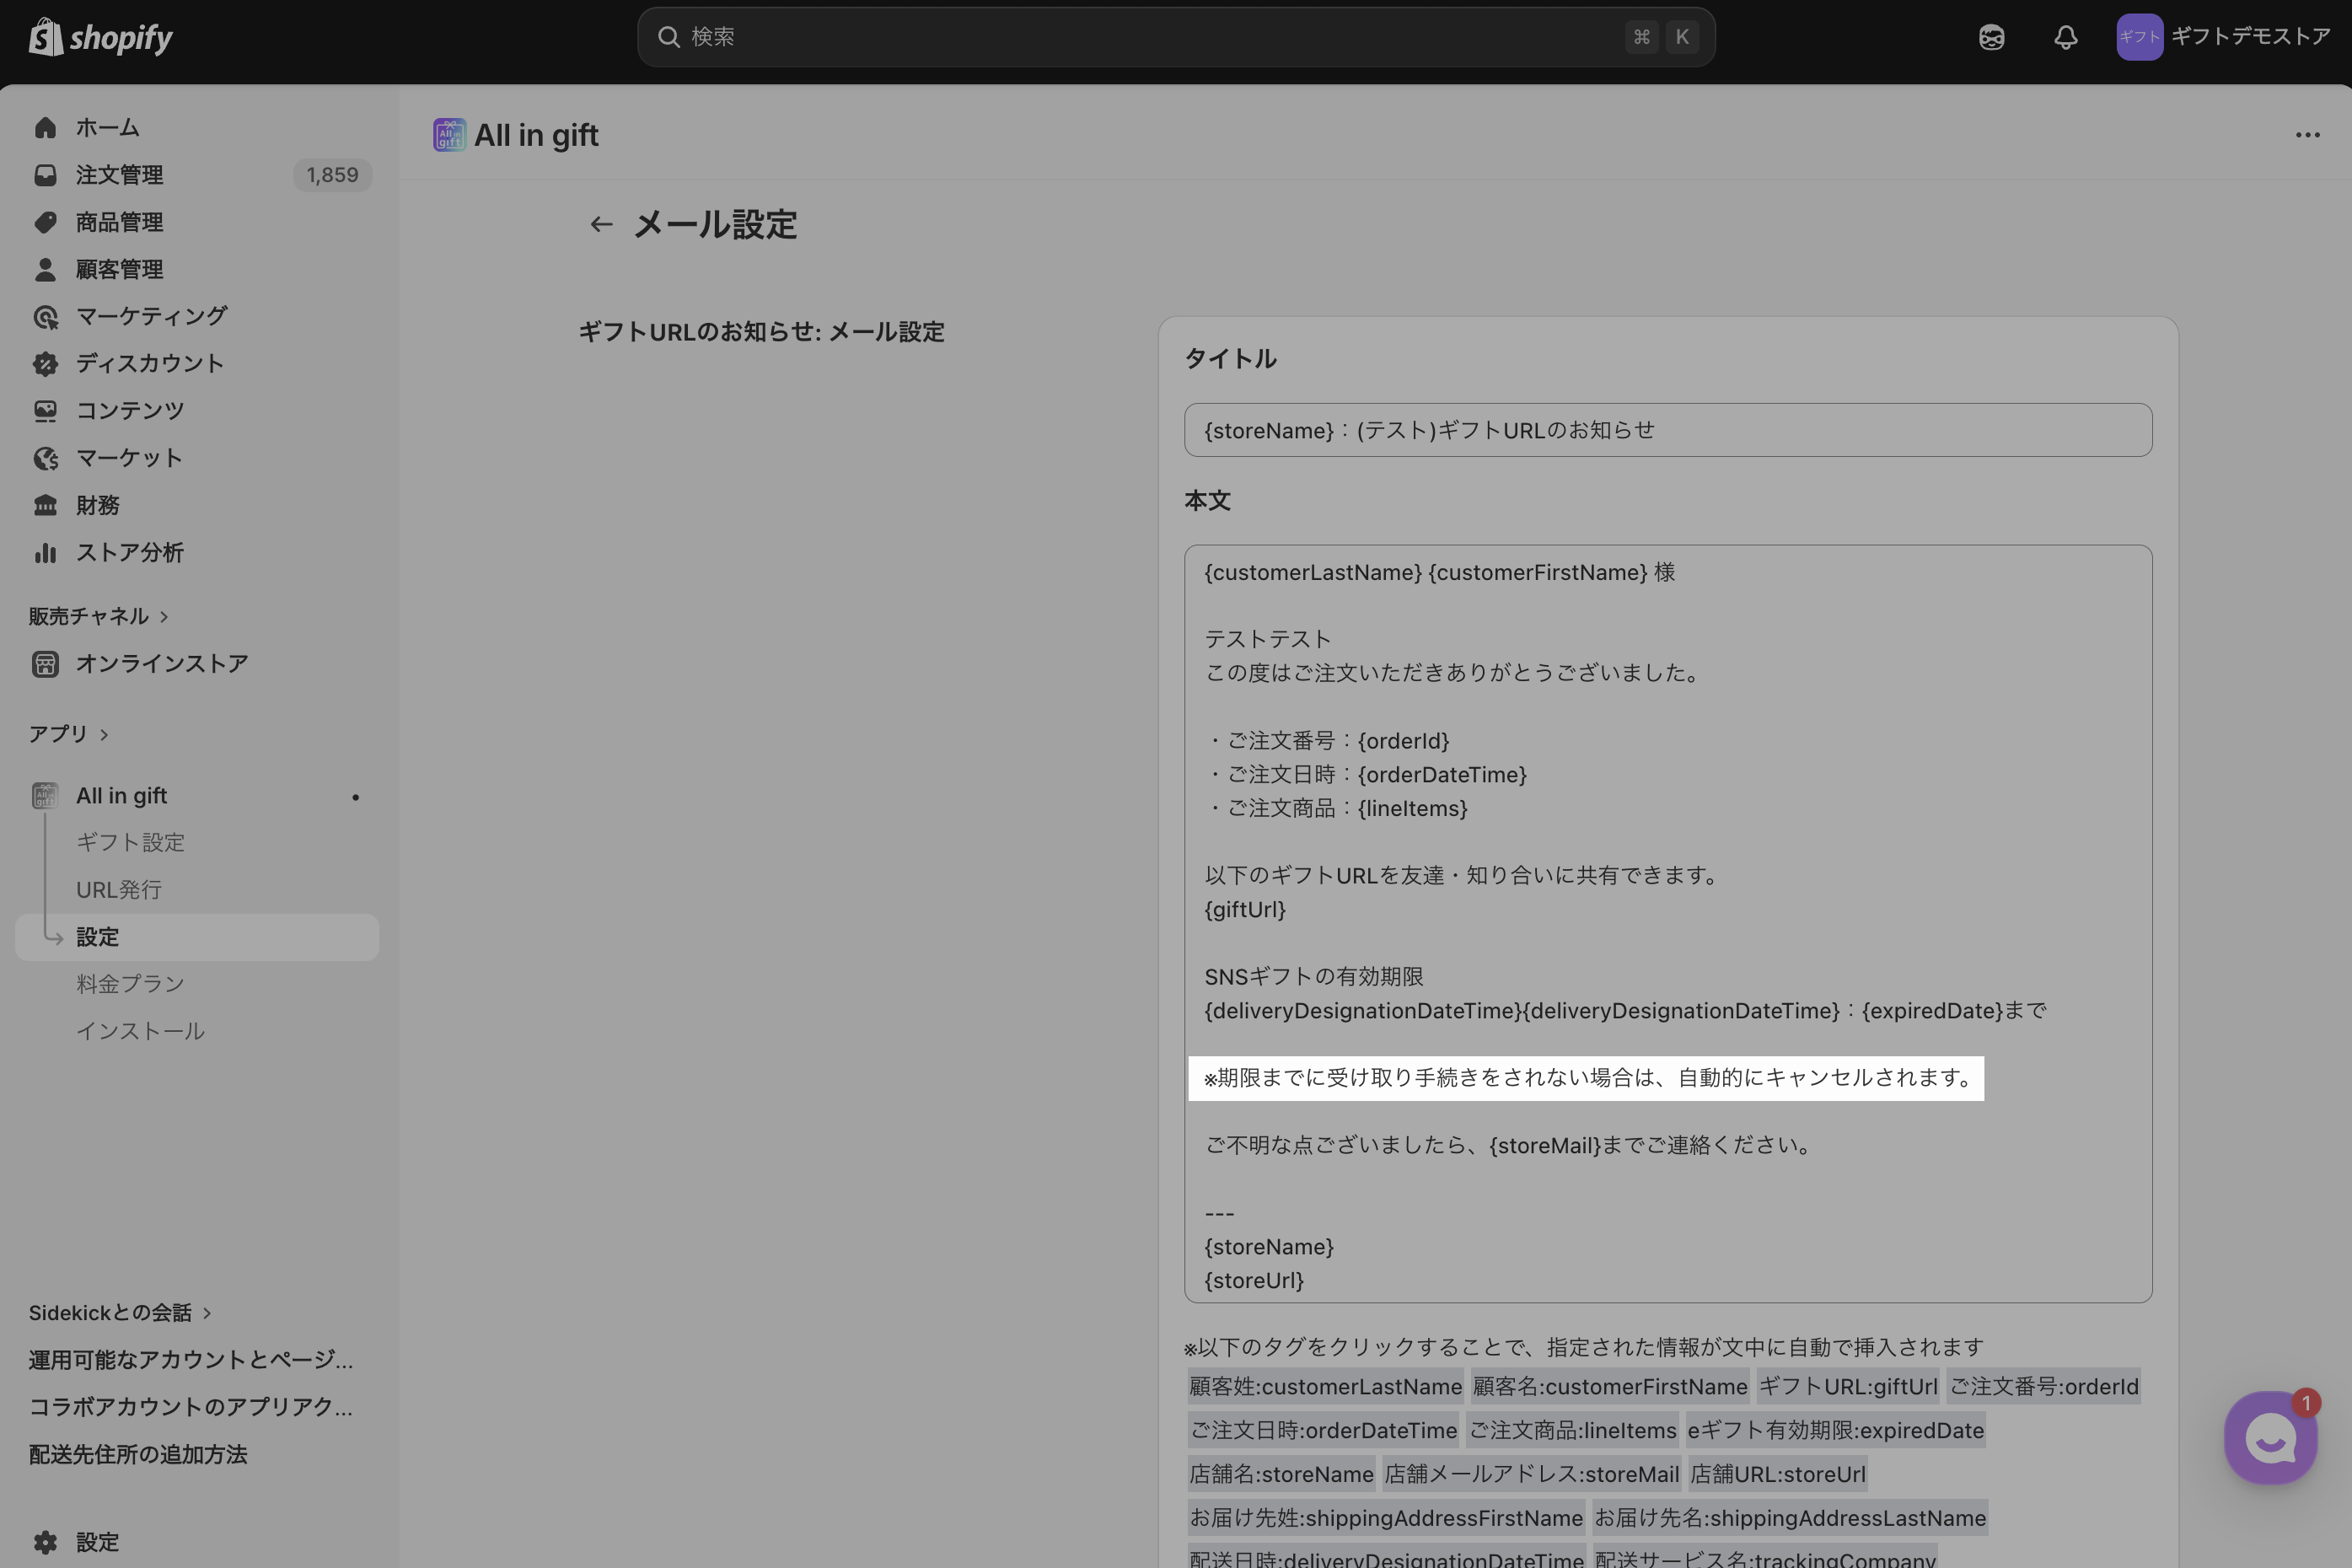Go to 料金プラン submenu item
Image resolution: width=2352 pixels, height=1568 pixels.
[130, 984]
